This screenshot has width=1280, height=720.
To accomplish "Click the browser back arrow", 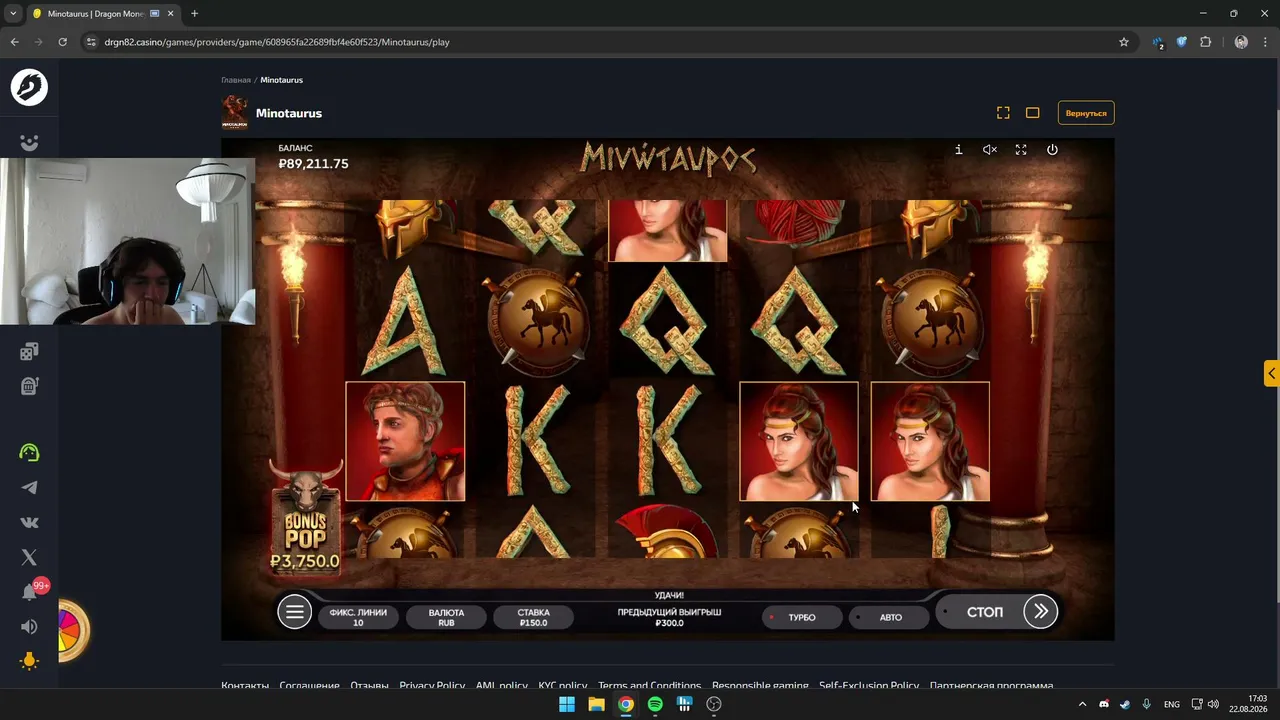I will [14, 42].
